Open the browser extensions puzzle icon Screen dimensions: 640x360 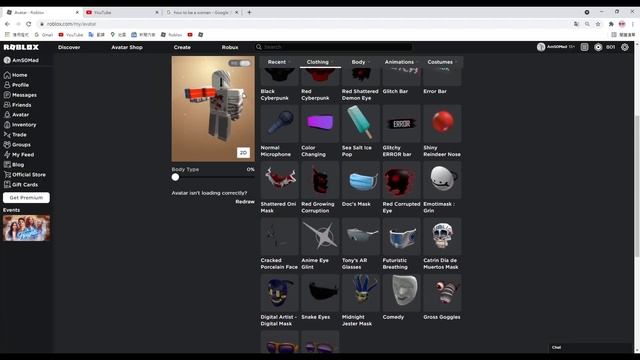pos(611,24)
